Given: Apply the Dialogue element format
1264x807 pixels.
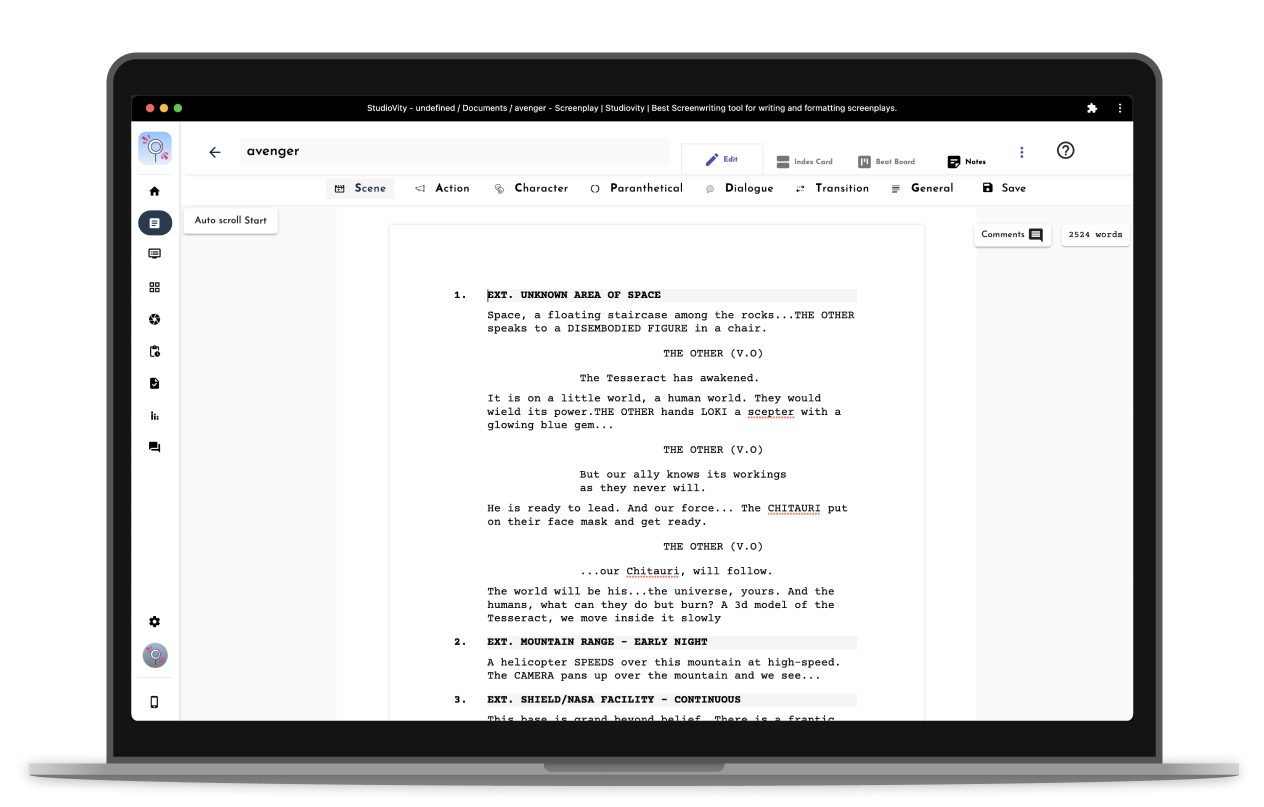Looking at the screenshot, I should 739,188.
